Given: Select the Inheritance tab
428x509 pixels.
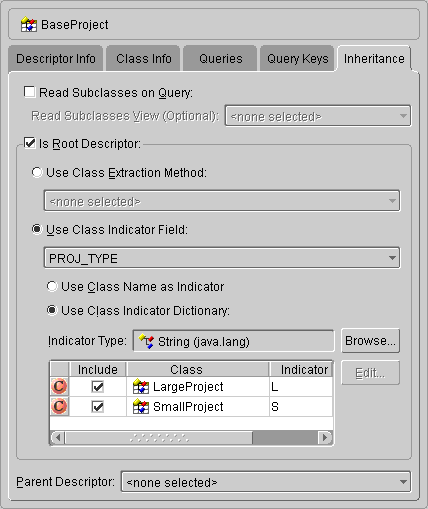Looking at the screenshot, I should pyautogui.click(x=374, y=59).
